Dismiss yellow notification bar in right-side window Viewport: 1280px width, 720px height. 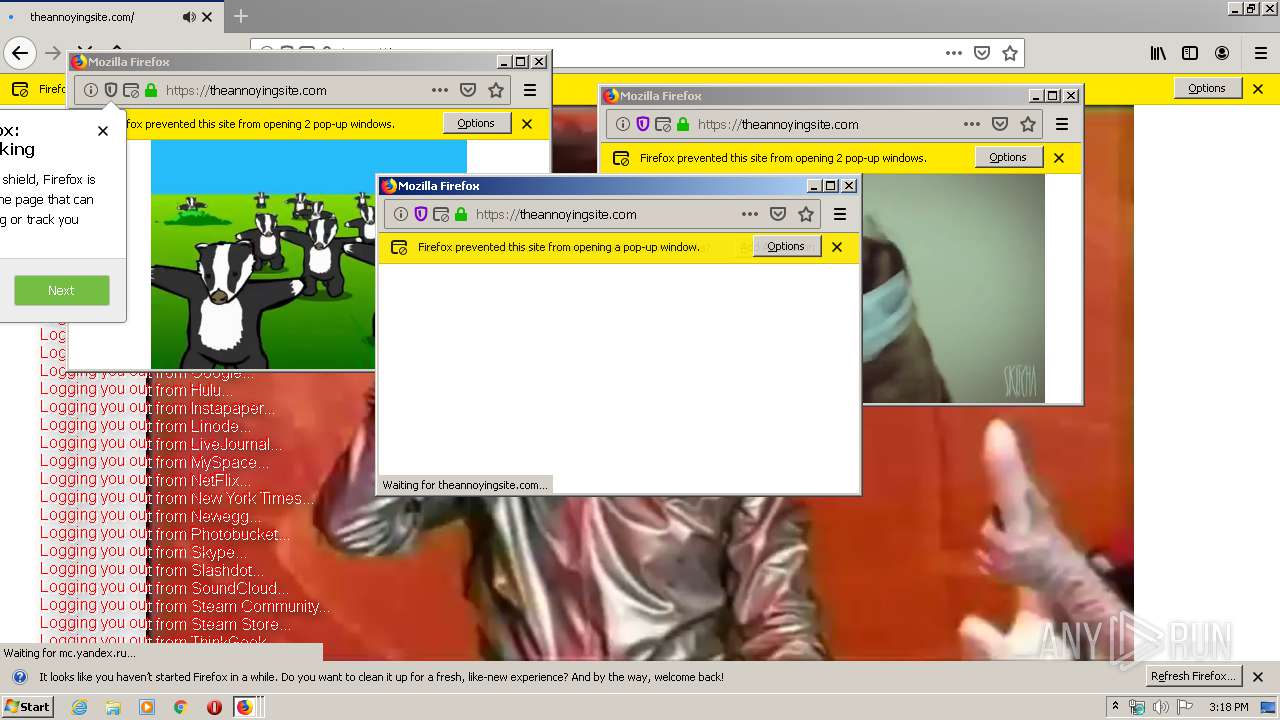coord(1059,158)
